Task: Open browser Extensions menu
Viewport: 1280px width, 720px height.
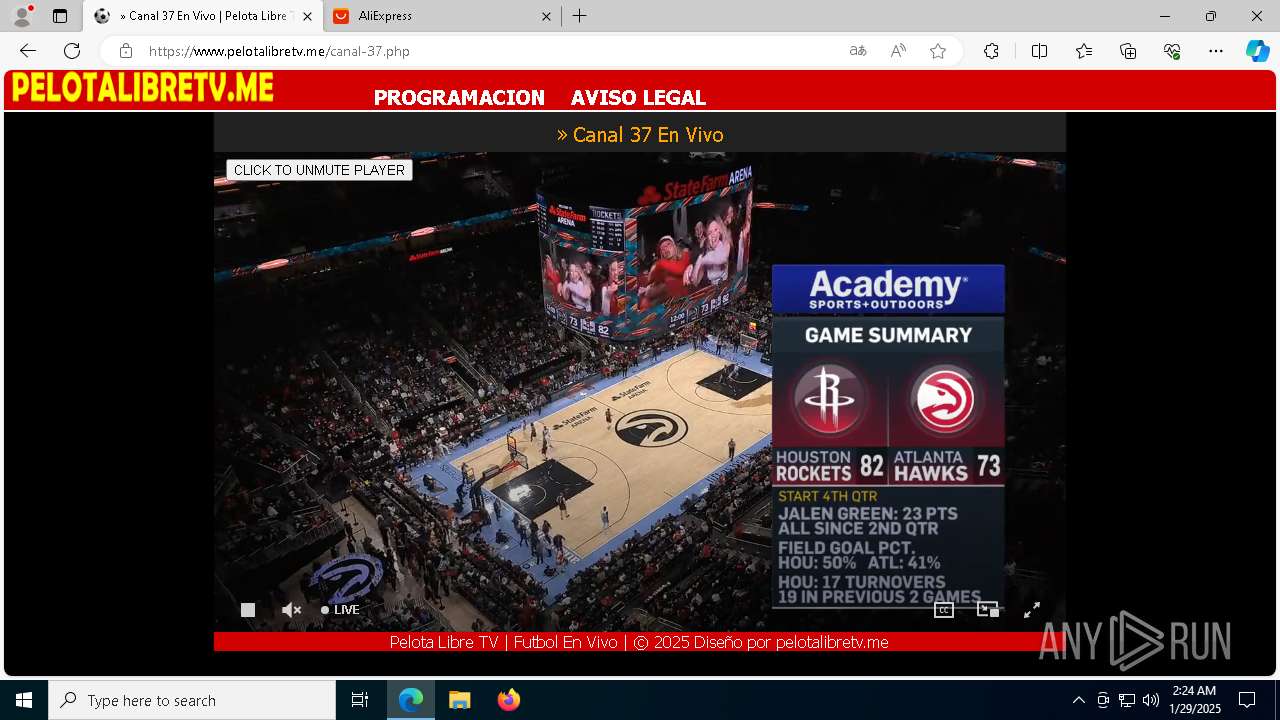Action: pos(991,51)
